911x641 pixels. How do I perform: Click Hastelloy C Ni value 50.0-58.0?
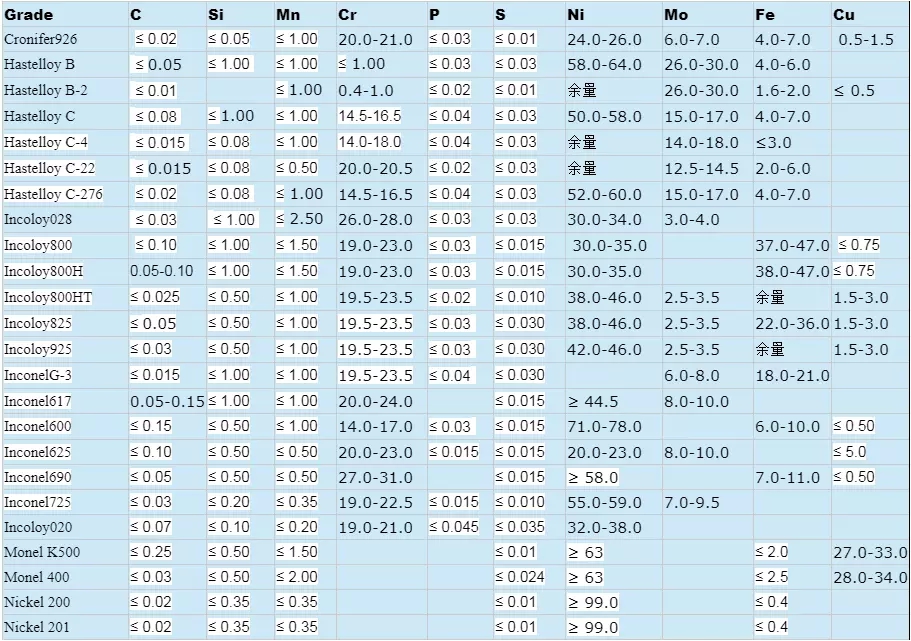(x=604, y=116)
